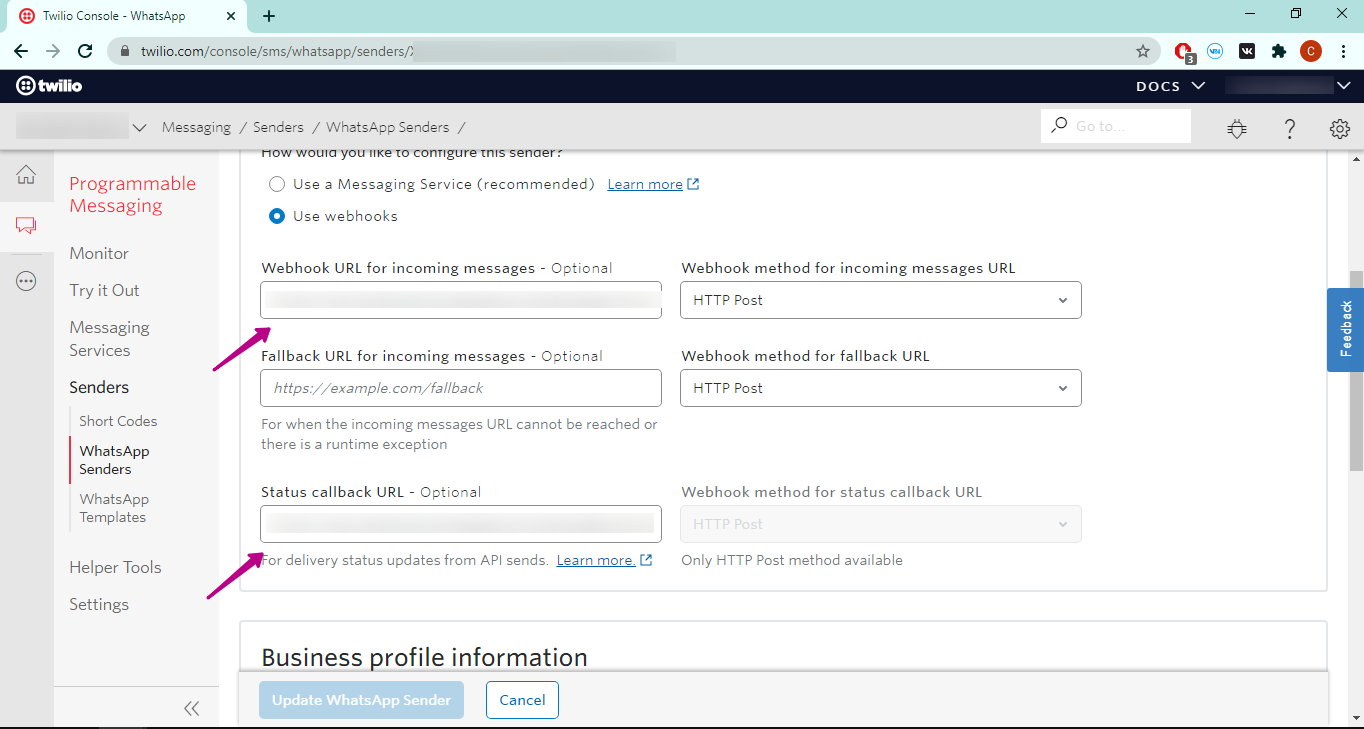
Task: Go forward in browser
Action: point(53,51)
